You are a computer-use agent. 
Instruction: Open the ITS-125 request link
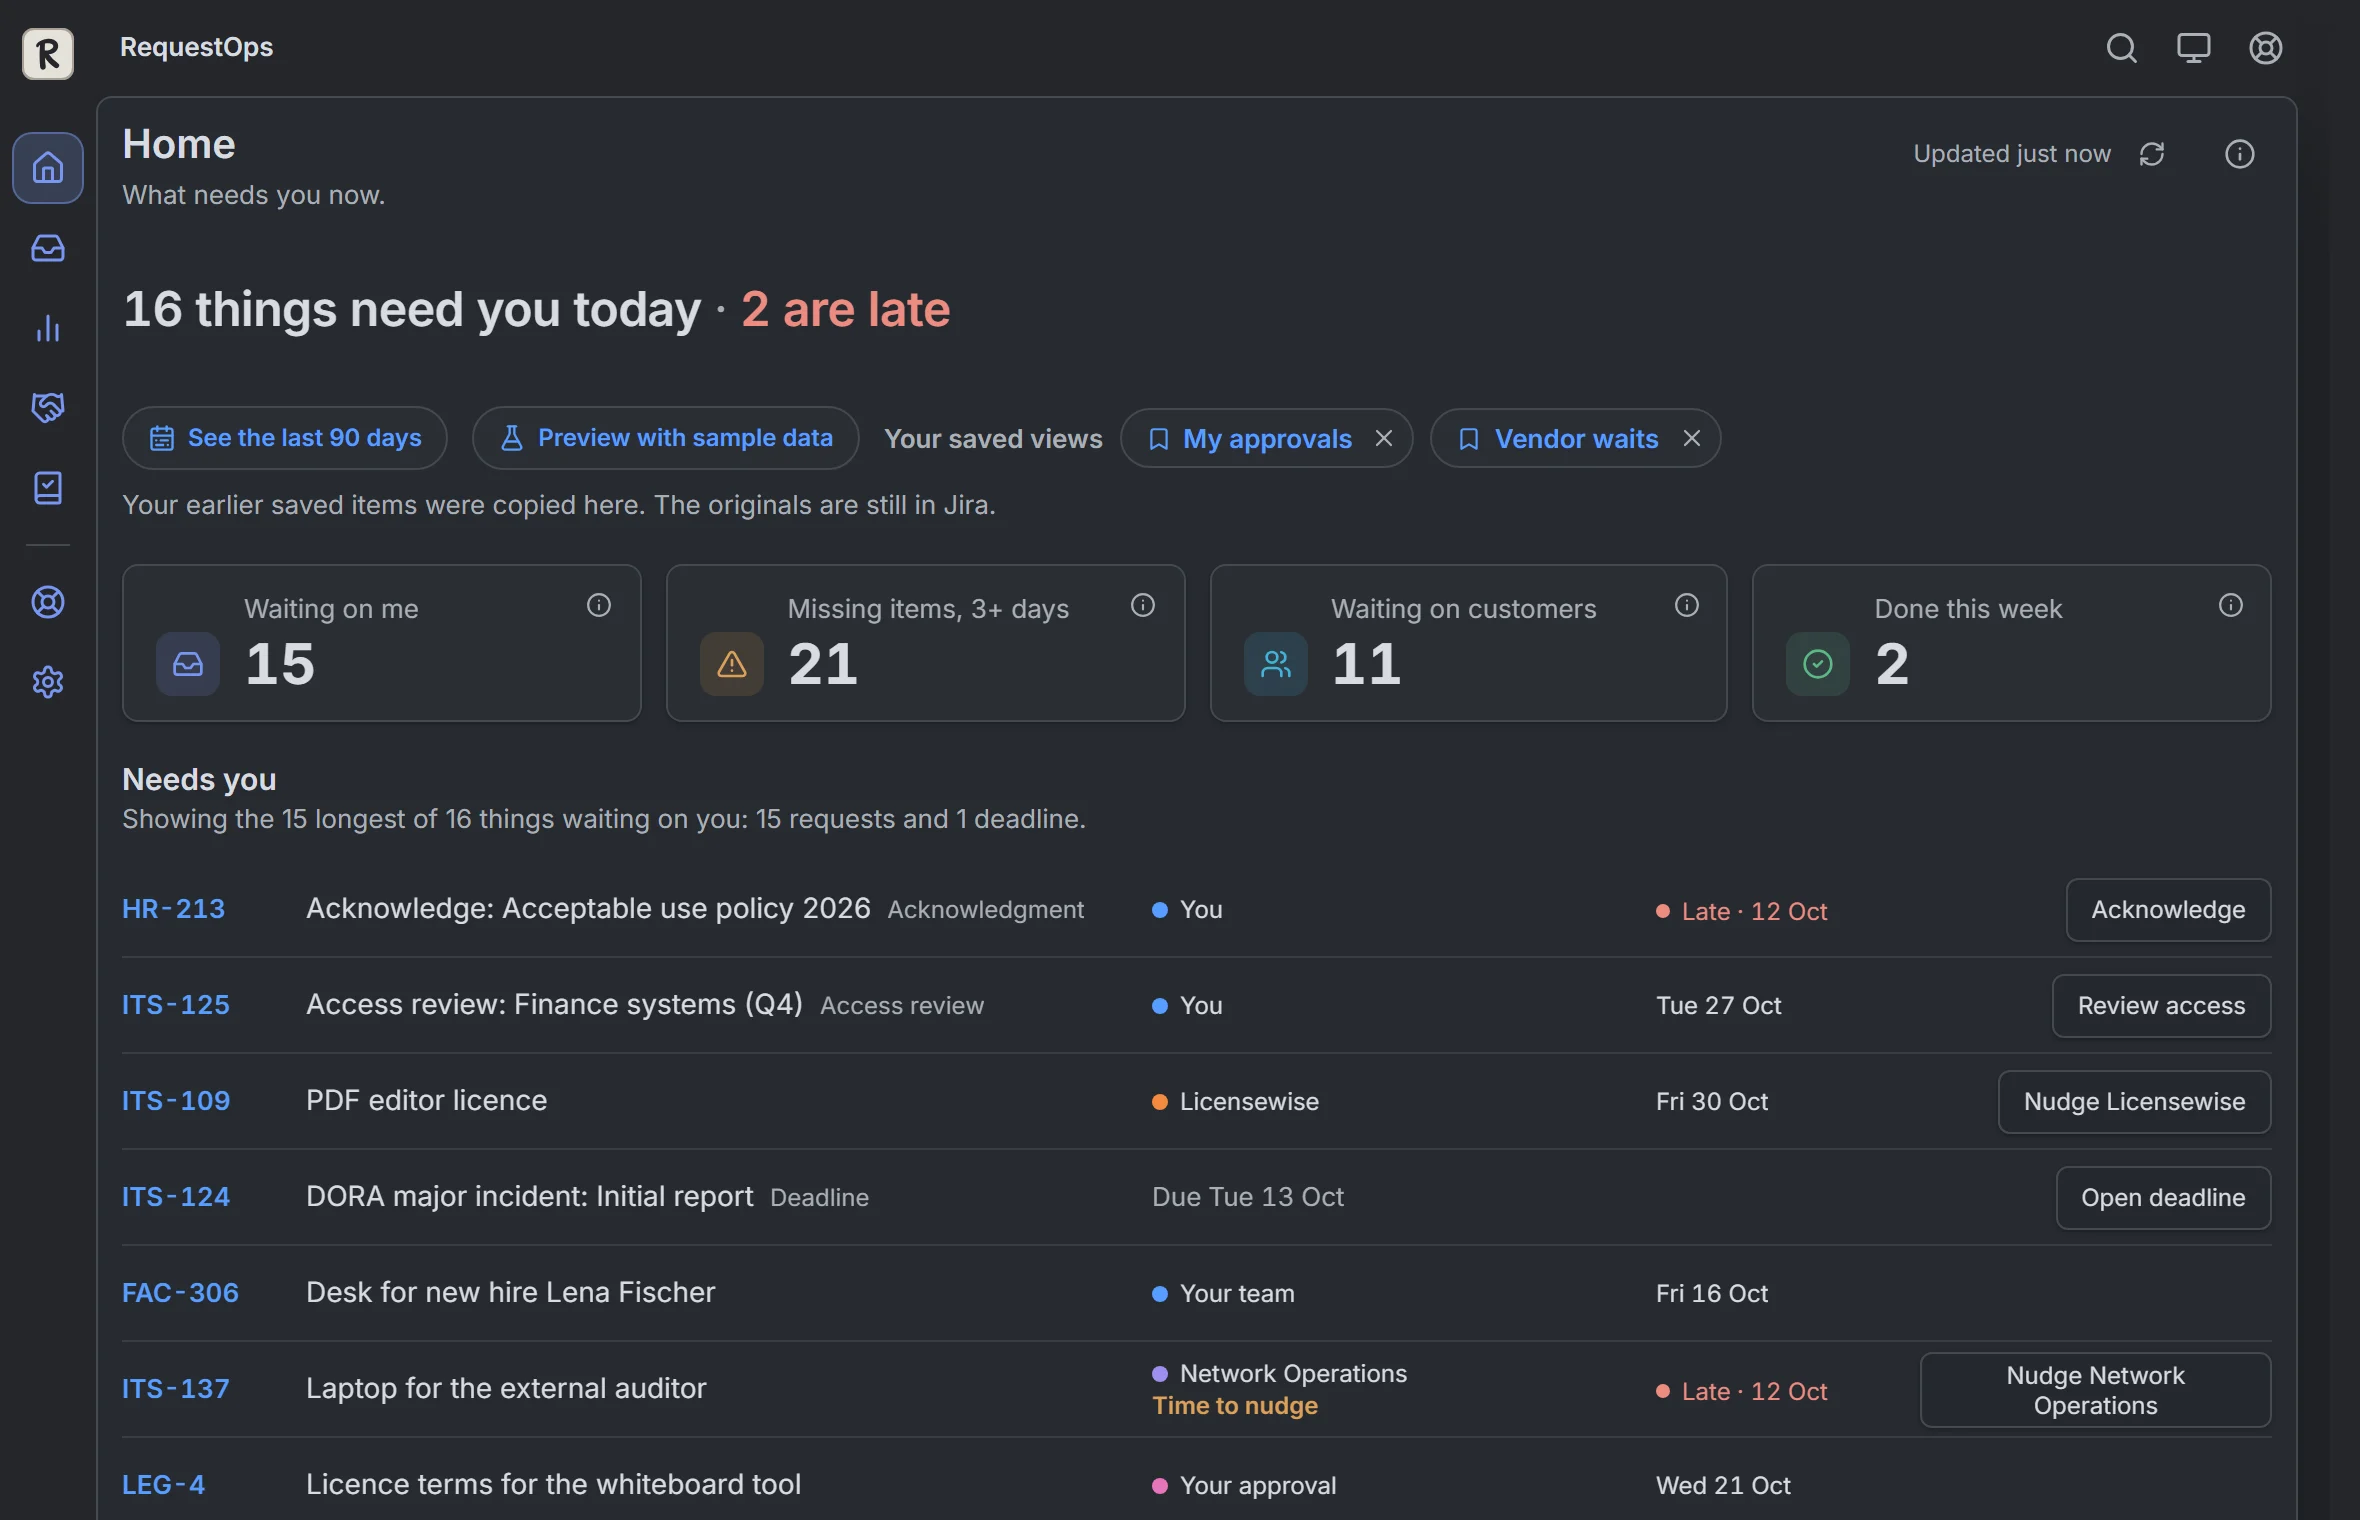point(176,1005)
